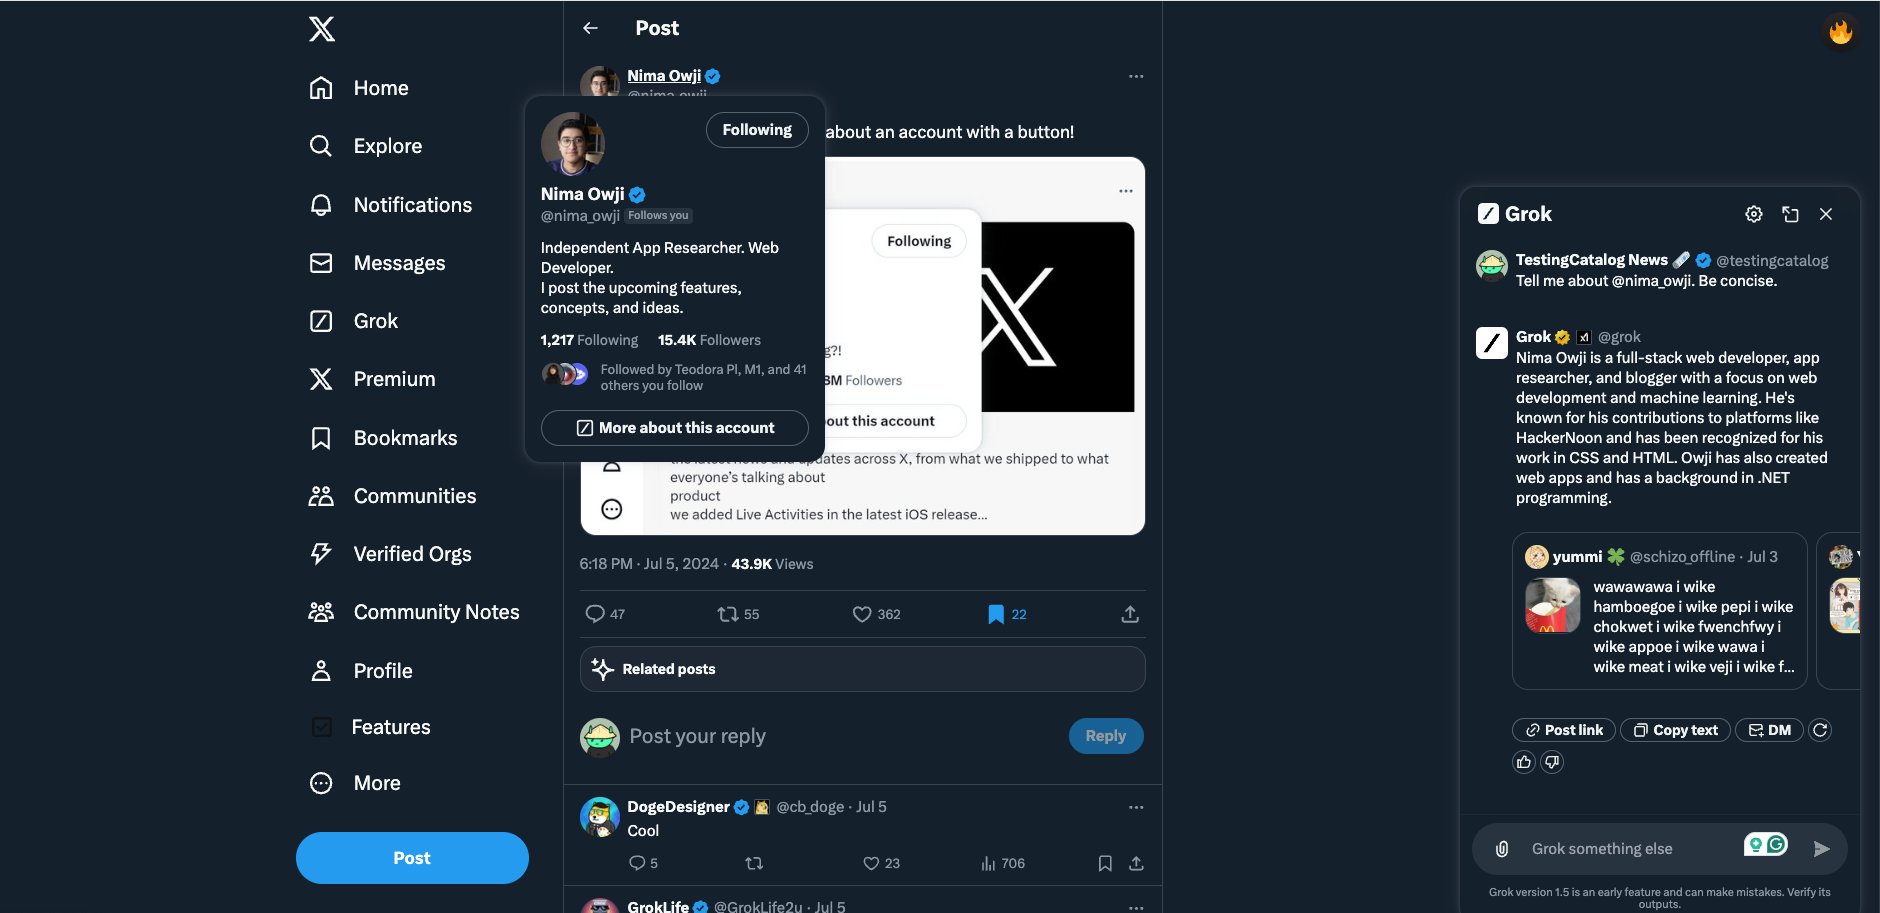Click the Grok something else input field
The height and width of the screenshot is (913, 1880).
pyautogui.click(x=1630, y=849)
